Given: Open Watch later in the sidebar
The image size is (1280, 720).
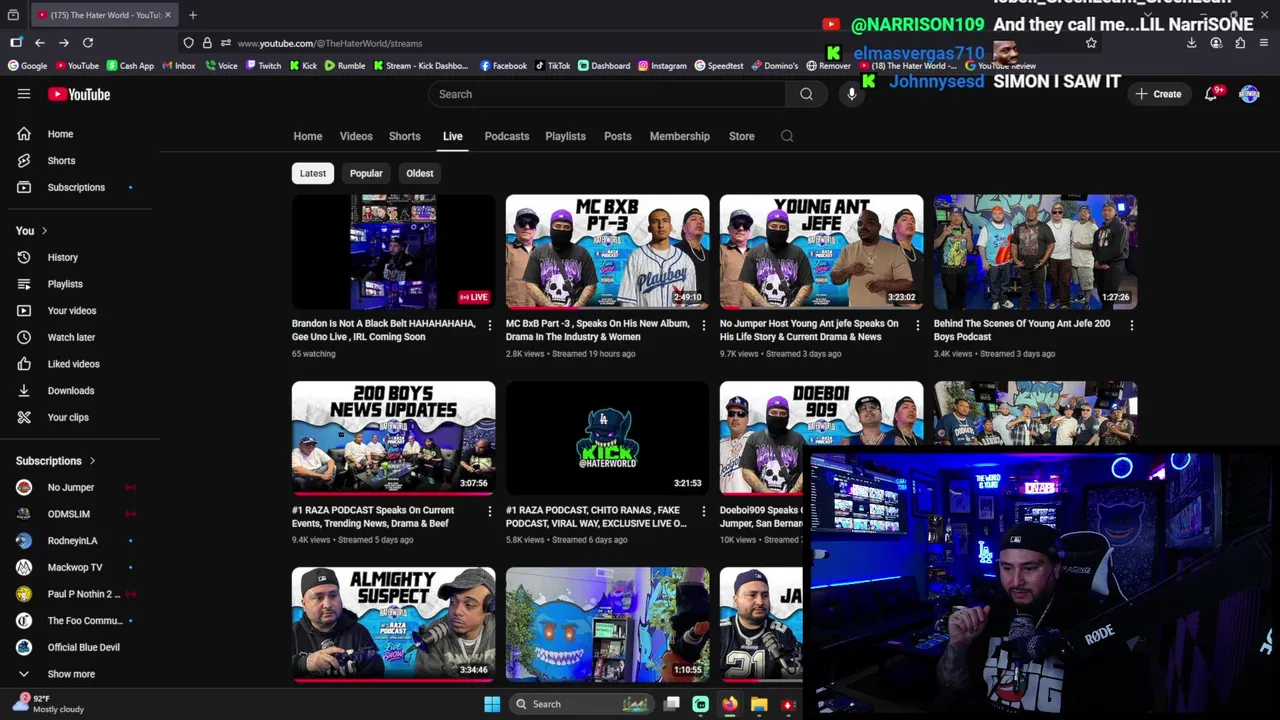Looking at the screenshot, I should coord(70,337).
